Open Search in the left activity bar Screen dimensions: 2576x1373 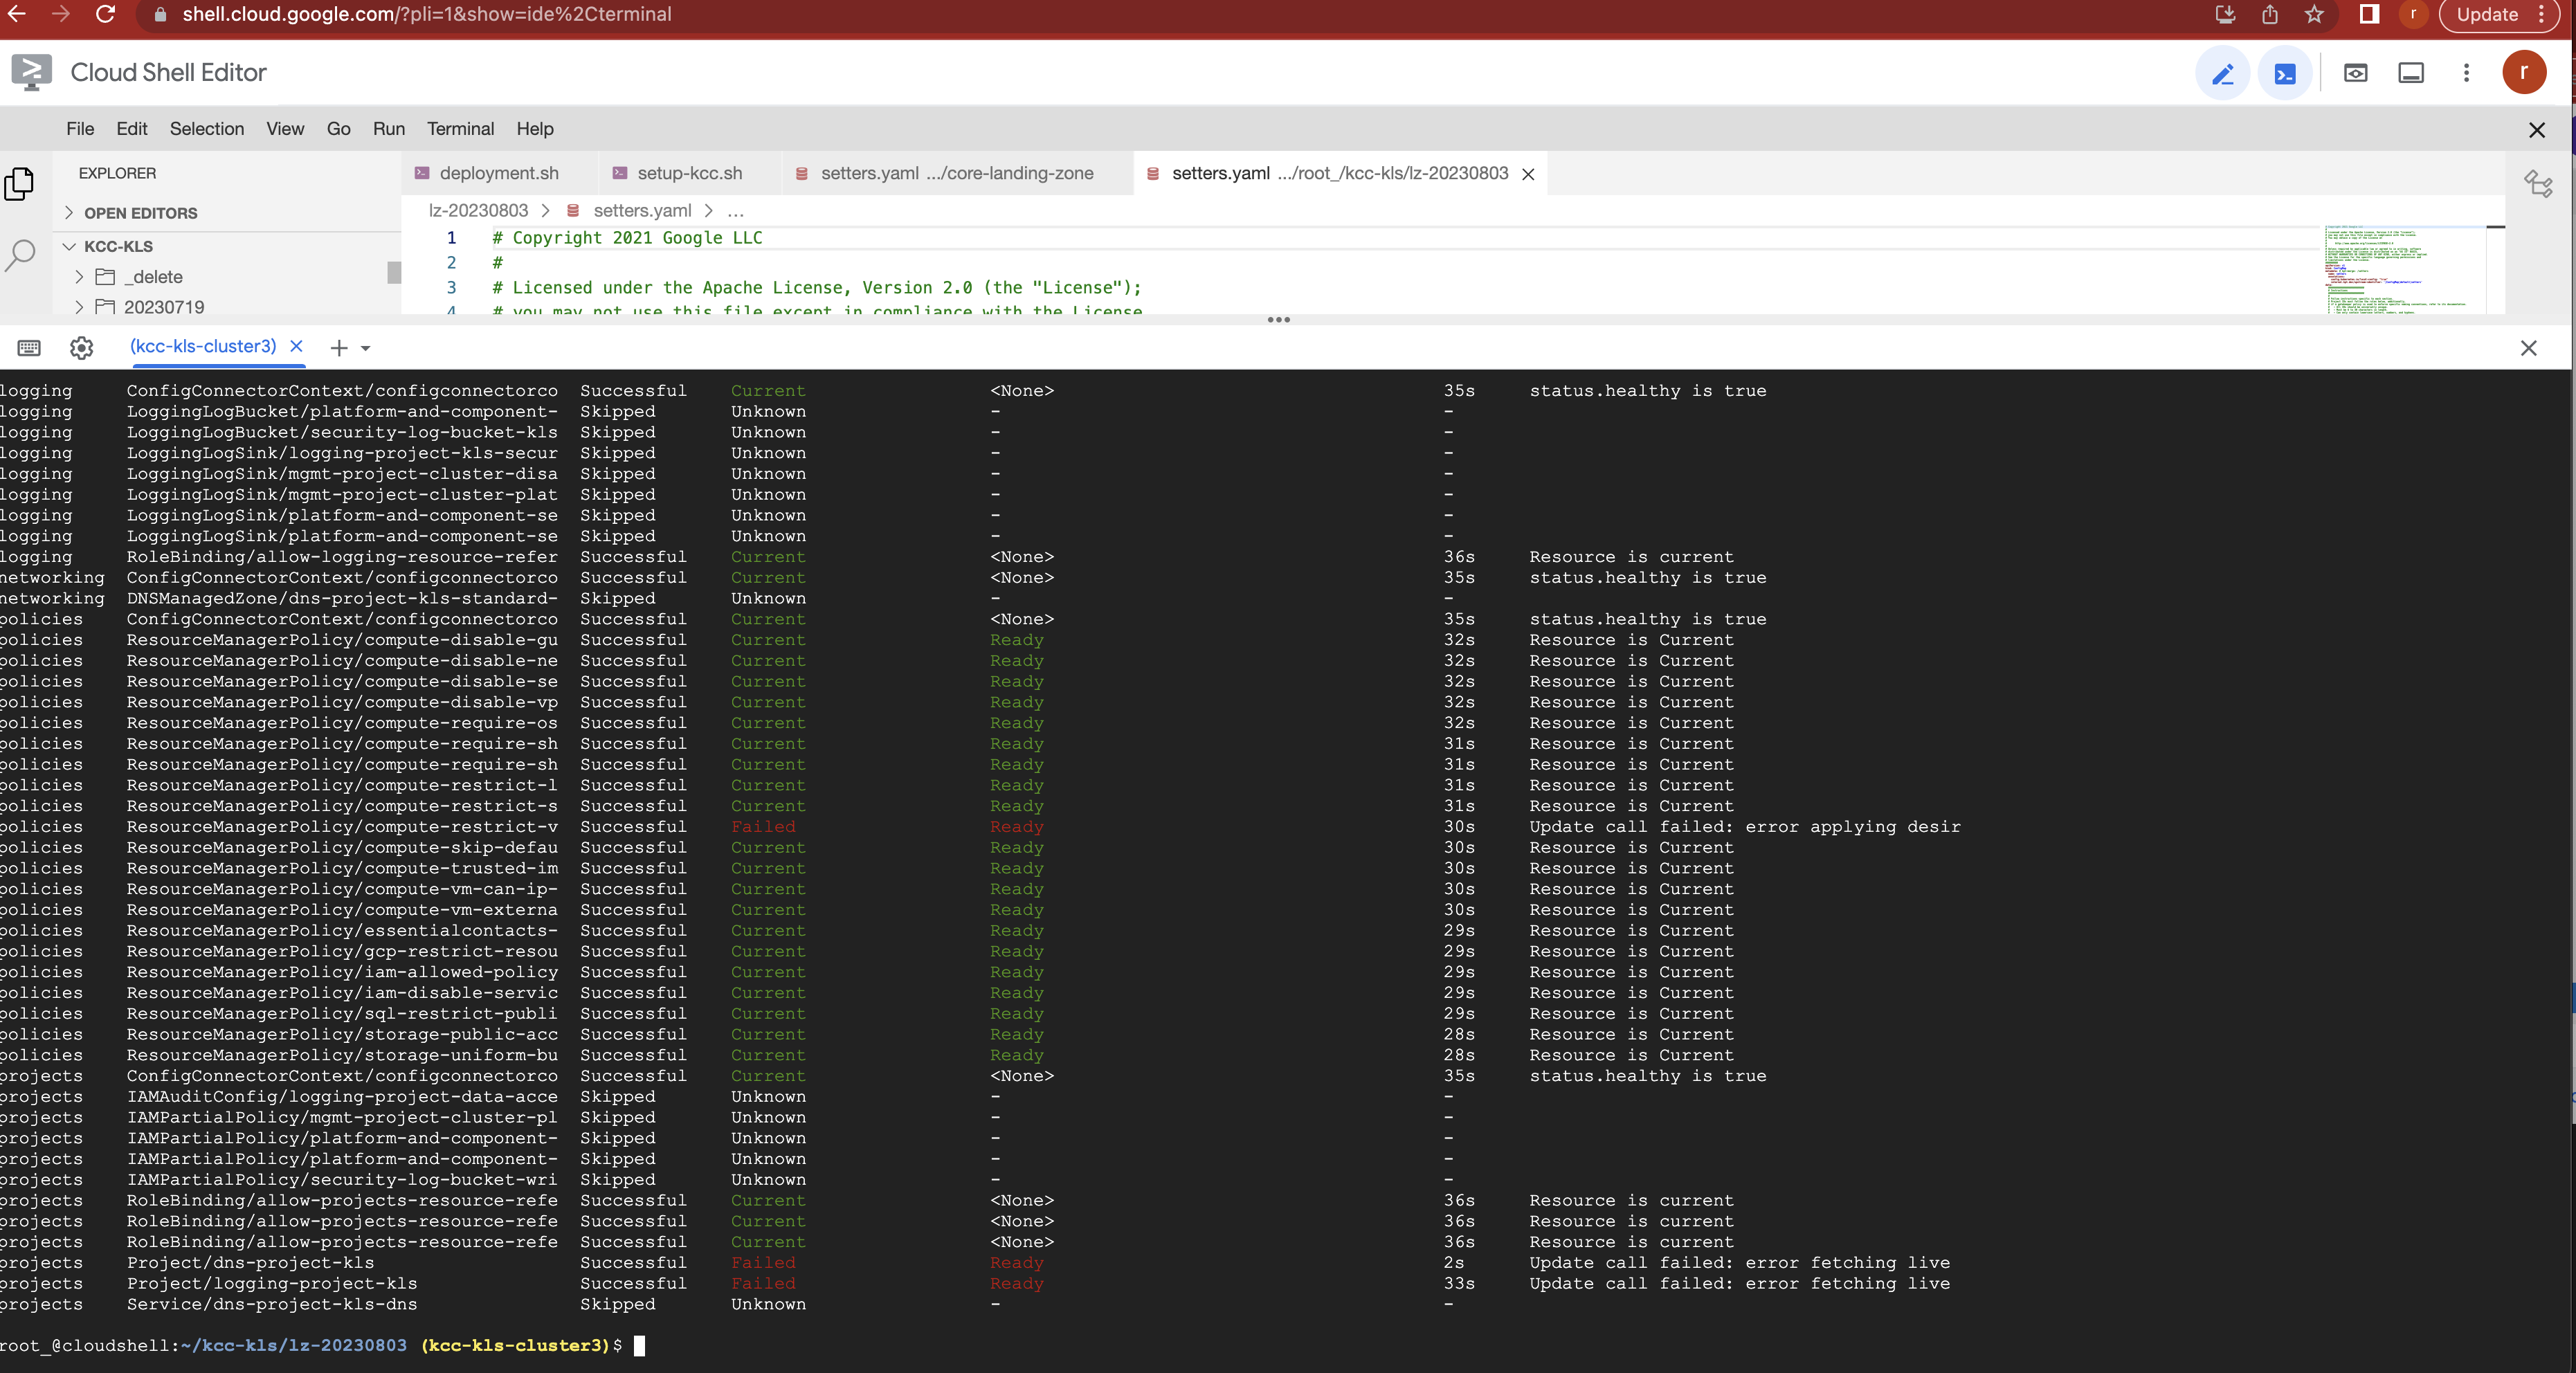click(x=20, y=256)
